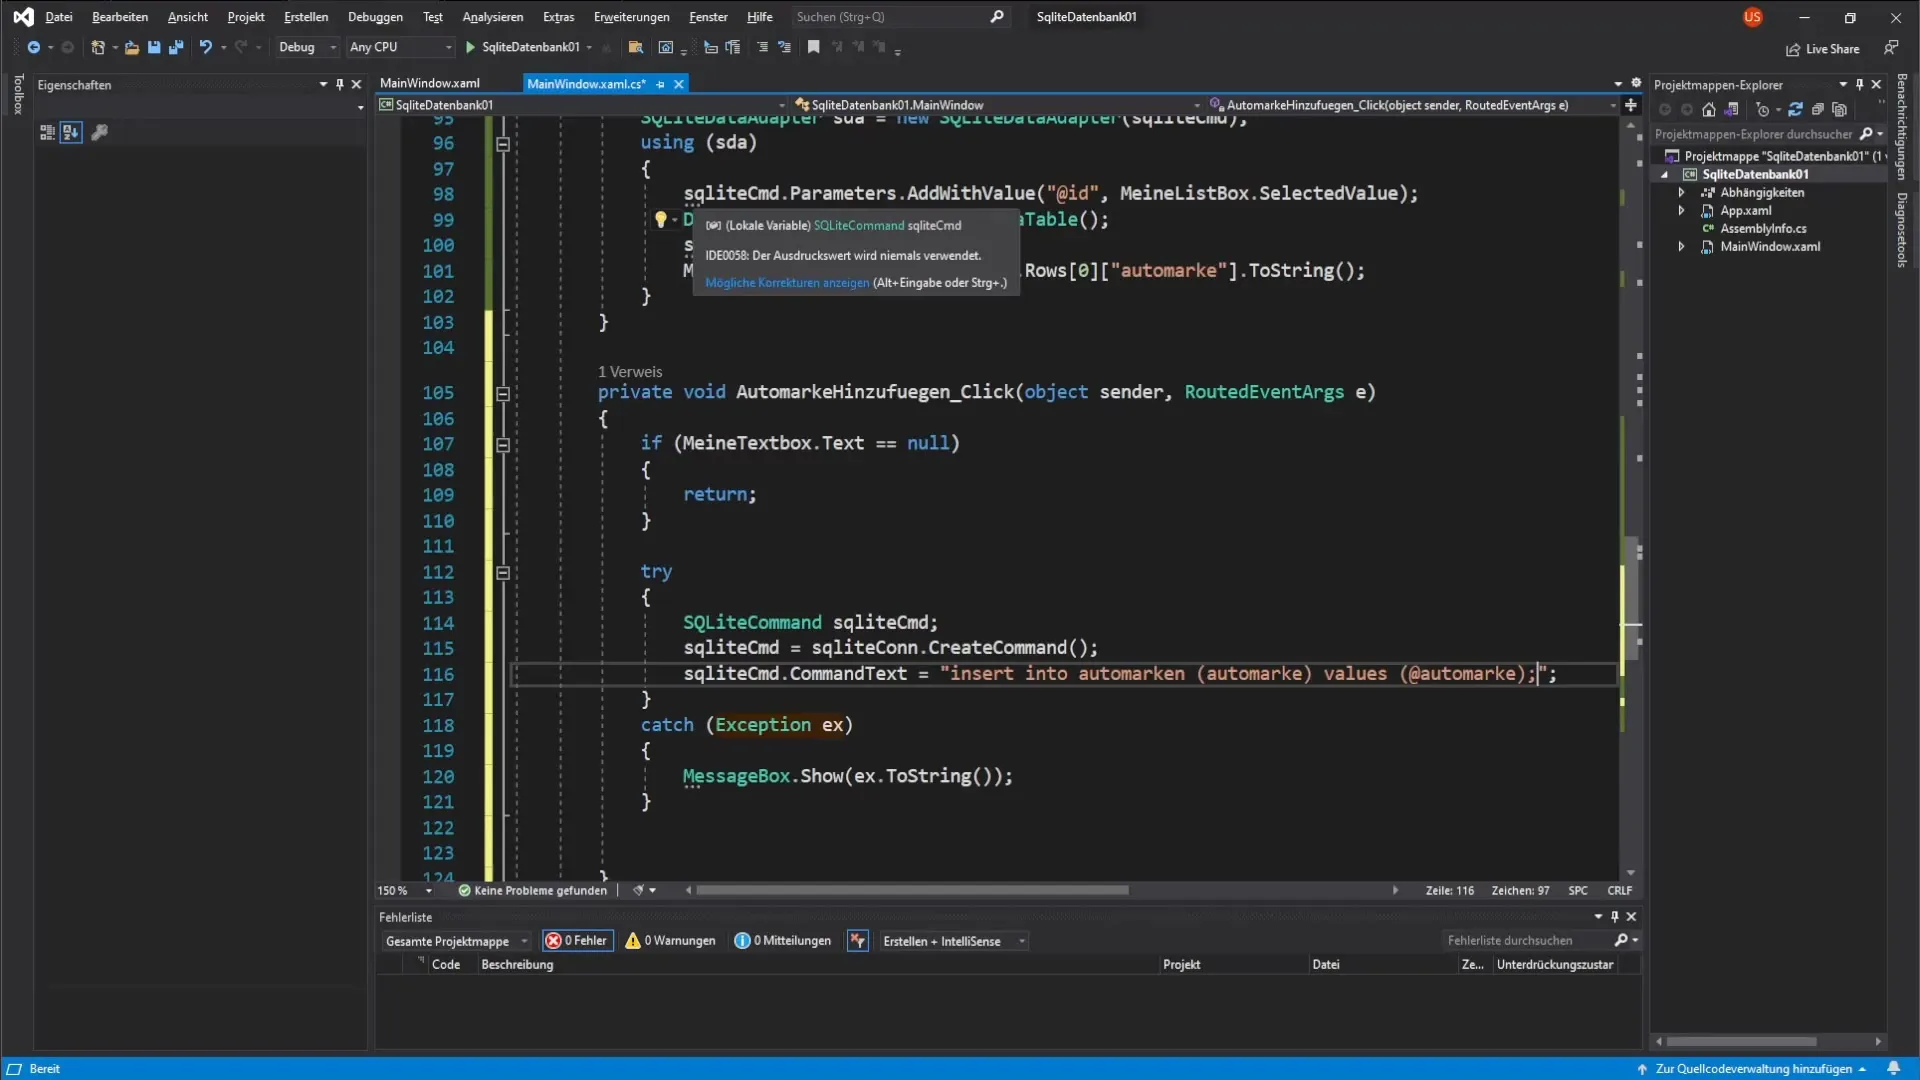Open the Toolbox side tab

17,95
